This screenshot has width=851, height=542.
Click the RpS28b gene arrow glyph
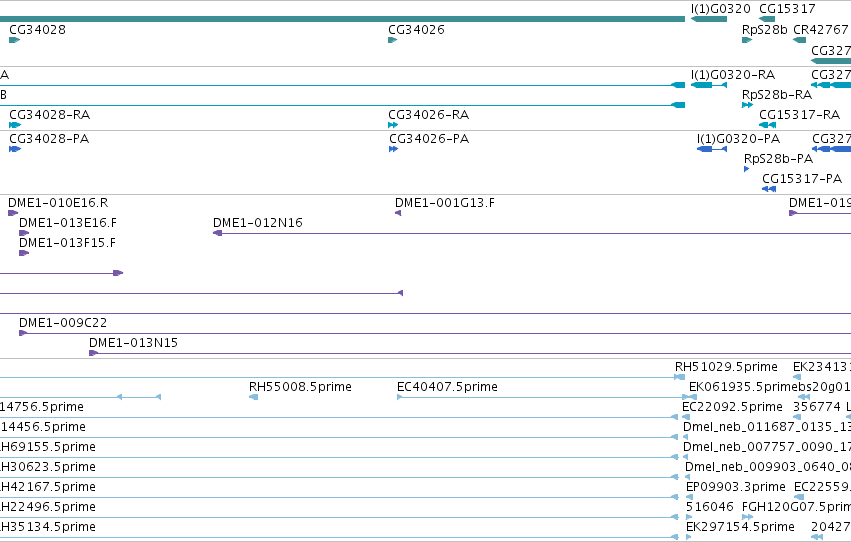click(747, 40)
